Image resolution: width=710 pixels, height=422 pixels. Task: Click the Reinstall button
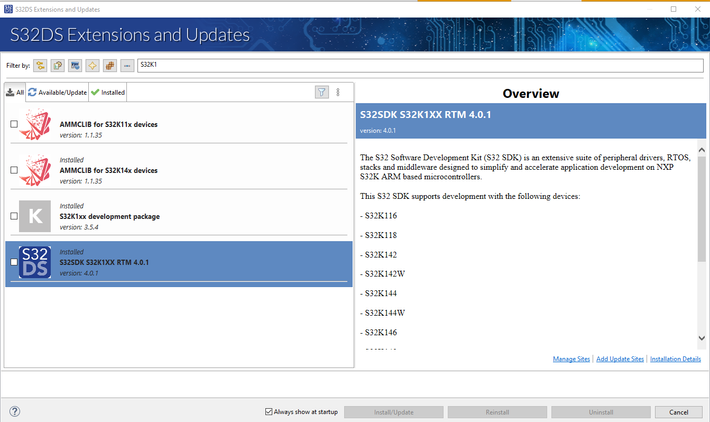tap(497, 412)
